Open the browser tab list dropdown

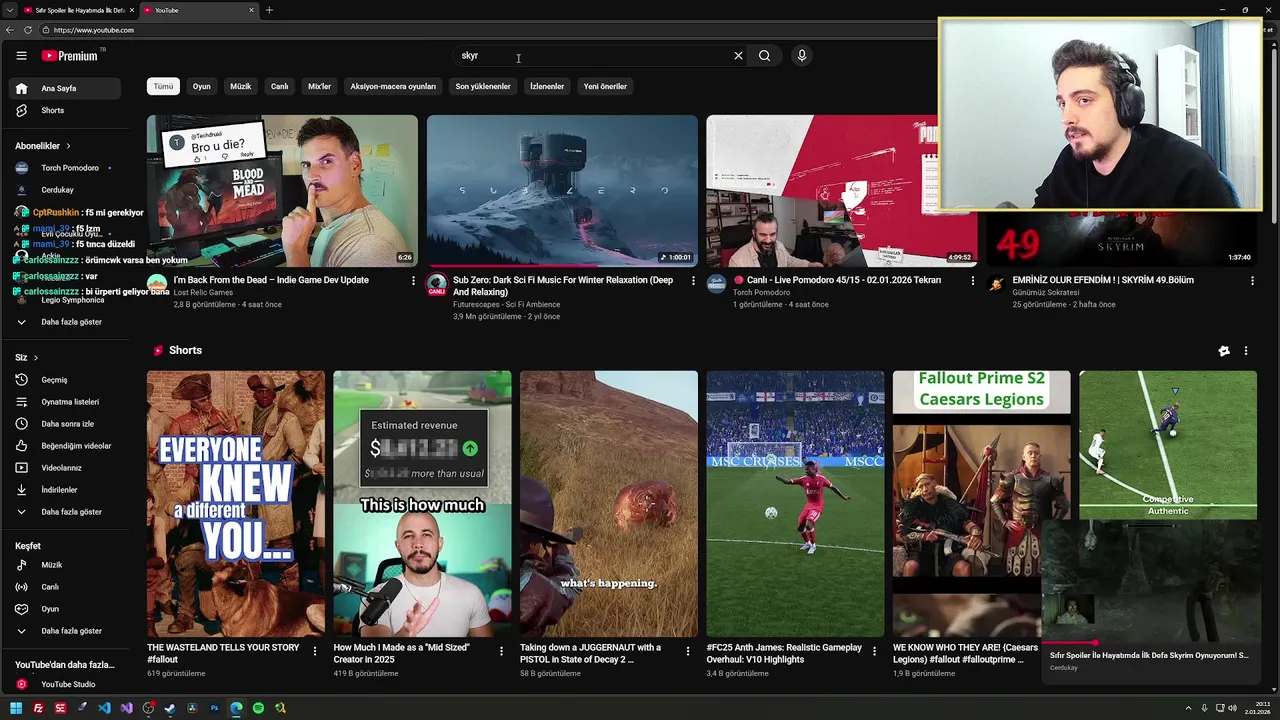coord(10,10)
